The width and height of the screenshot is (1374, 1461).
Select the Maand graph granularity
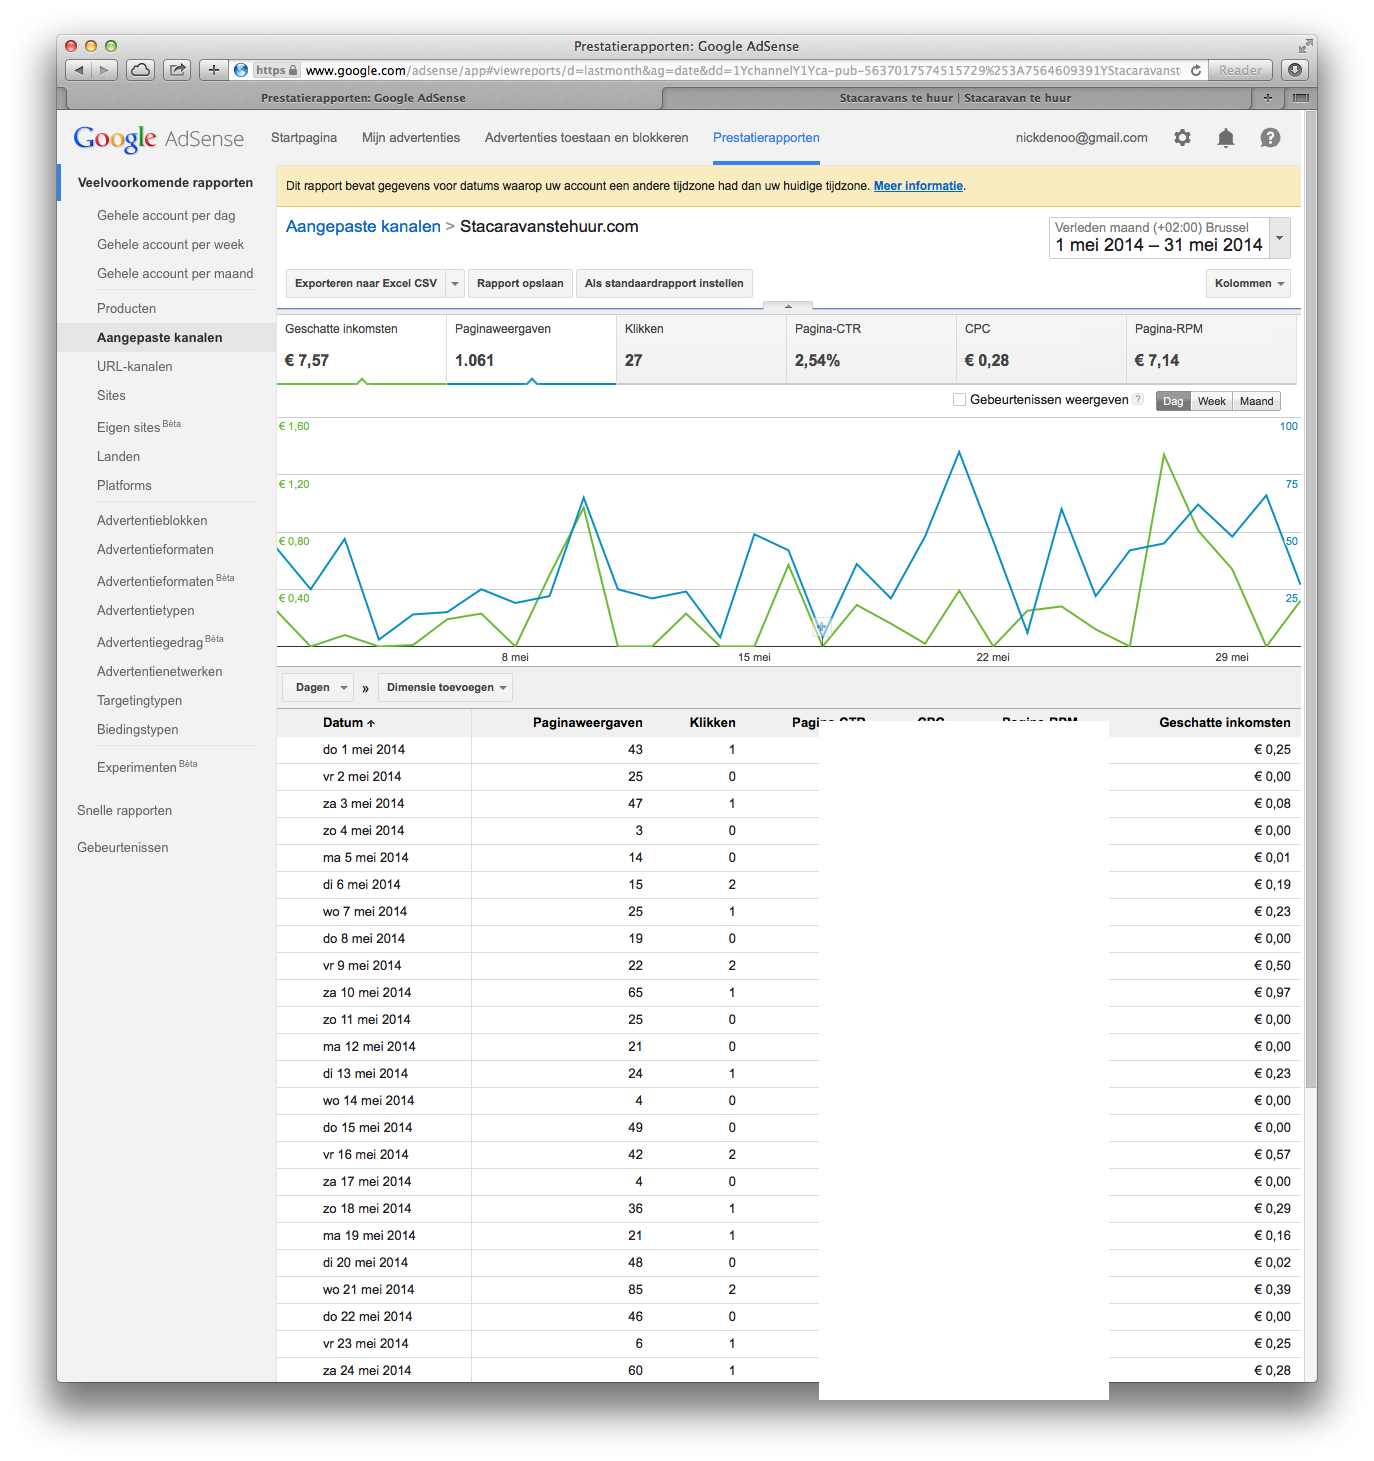tap(1256, 401)
